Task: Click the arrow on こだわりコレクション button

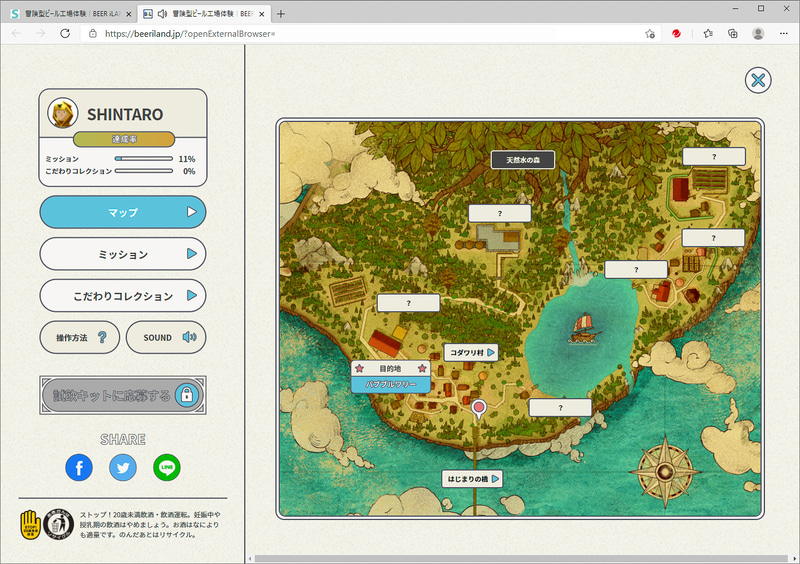Action: click(x=191, y=296)
